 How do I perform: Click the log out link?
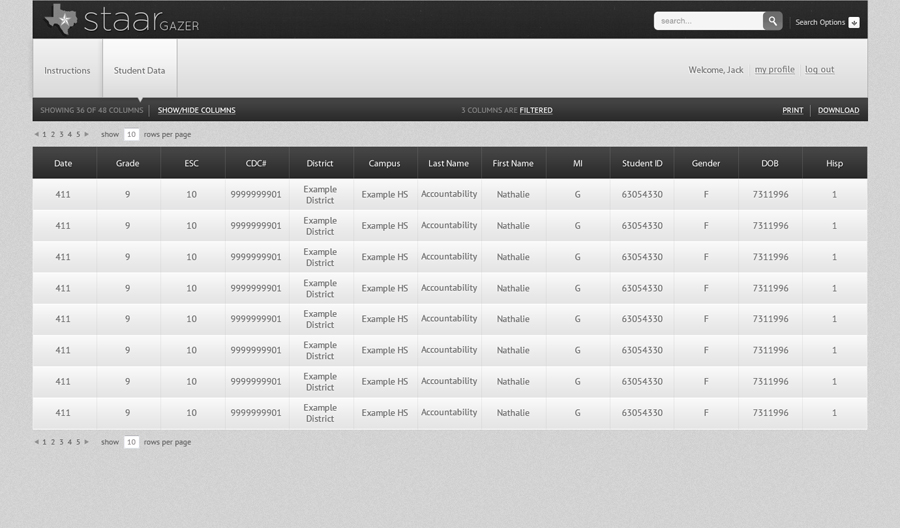[x=819, y=69]
